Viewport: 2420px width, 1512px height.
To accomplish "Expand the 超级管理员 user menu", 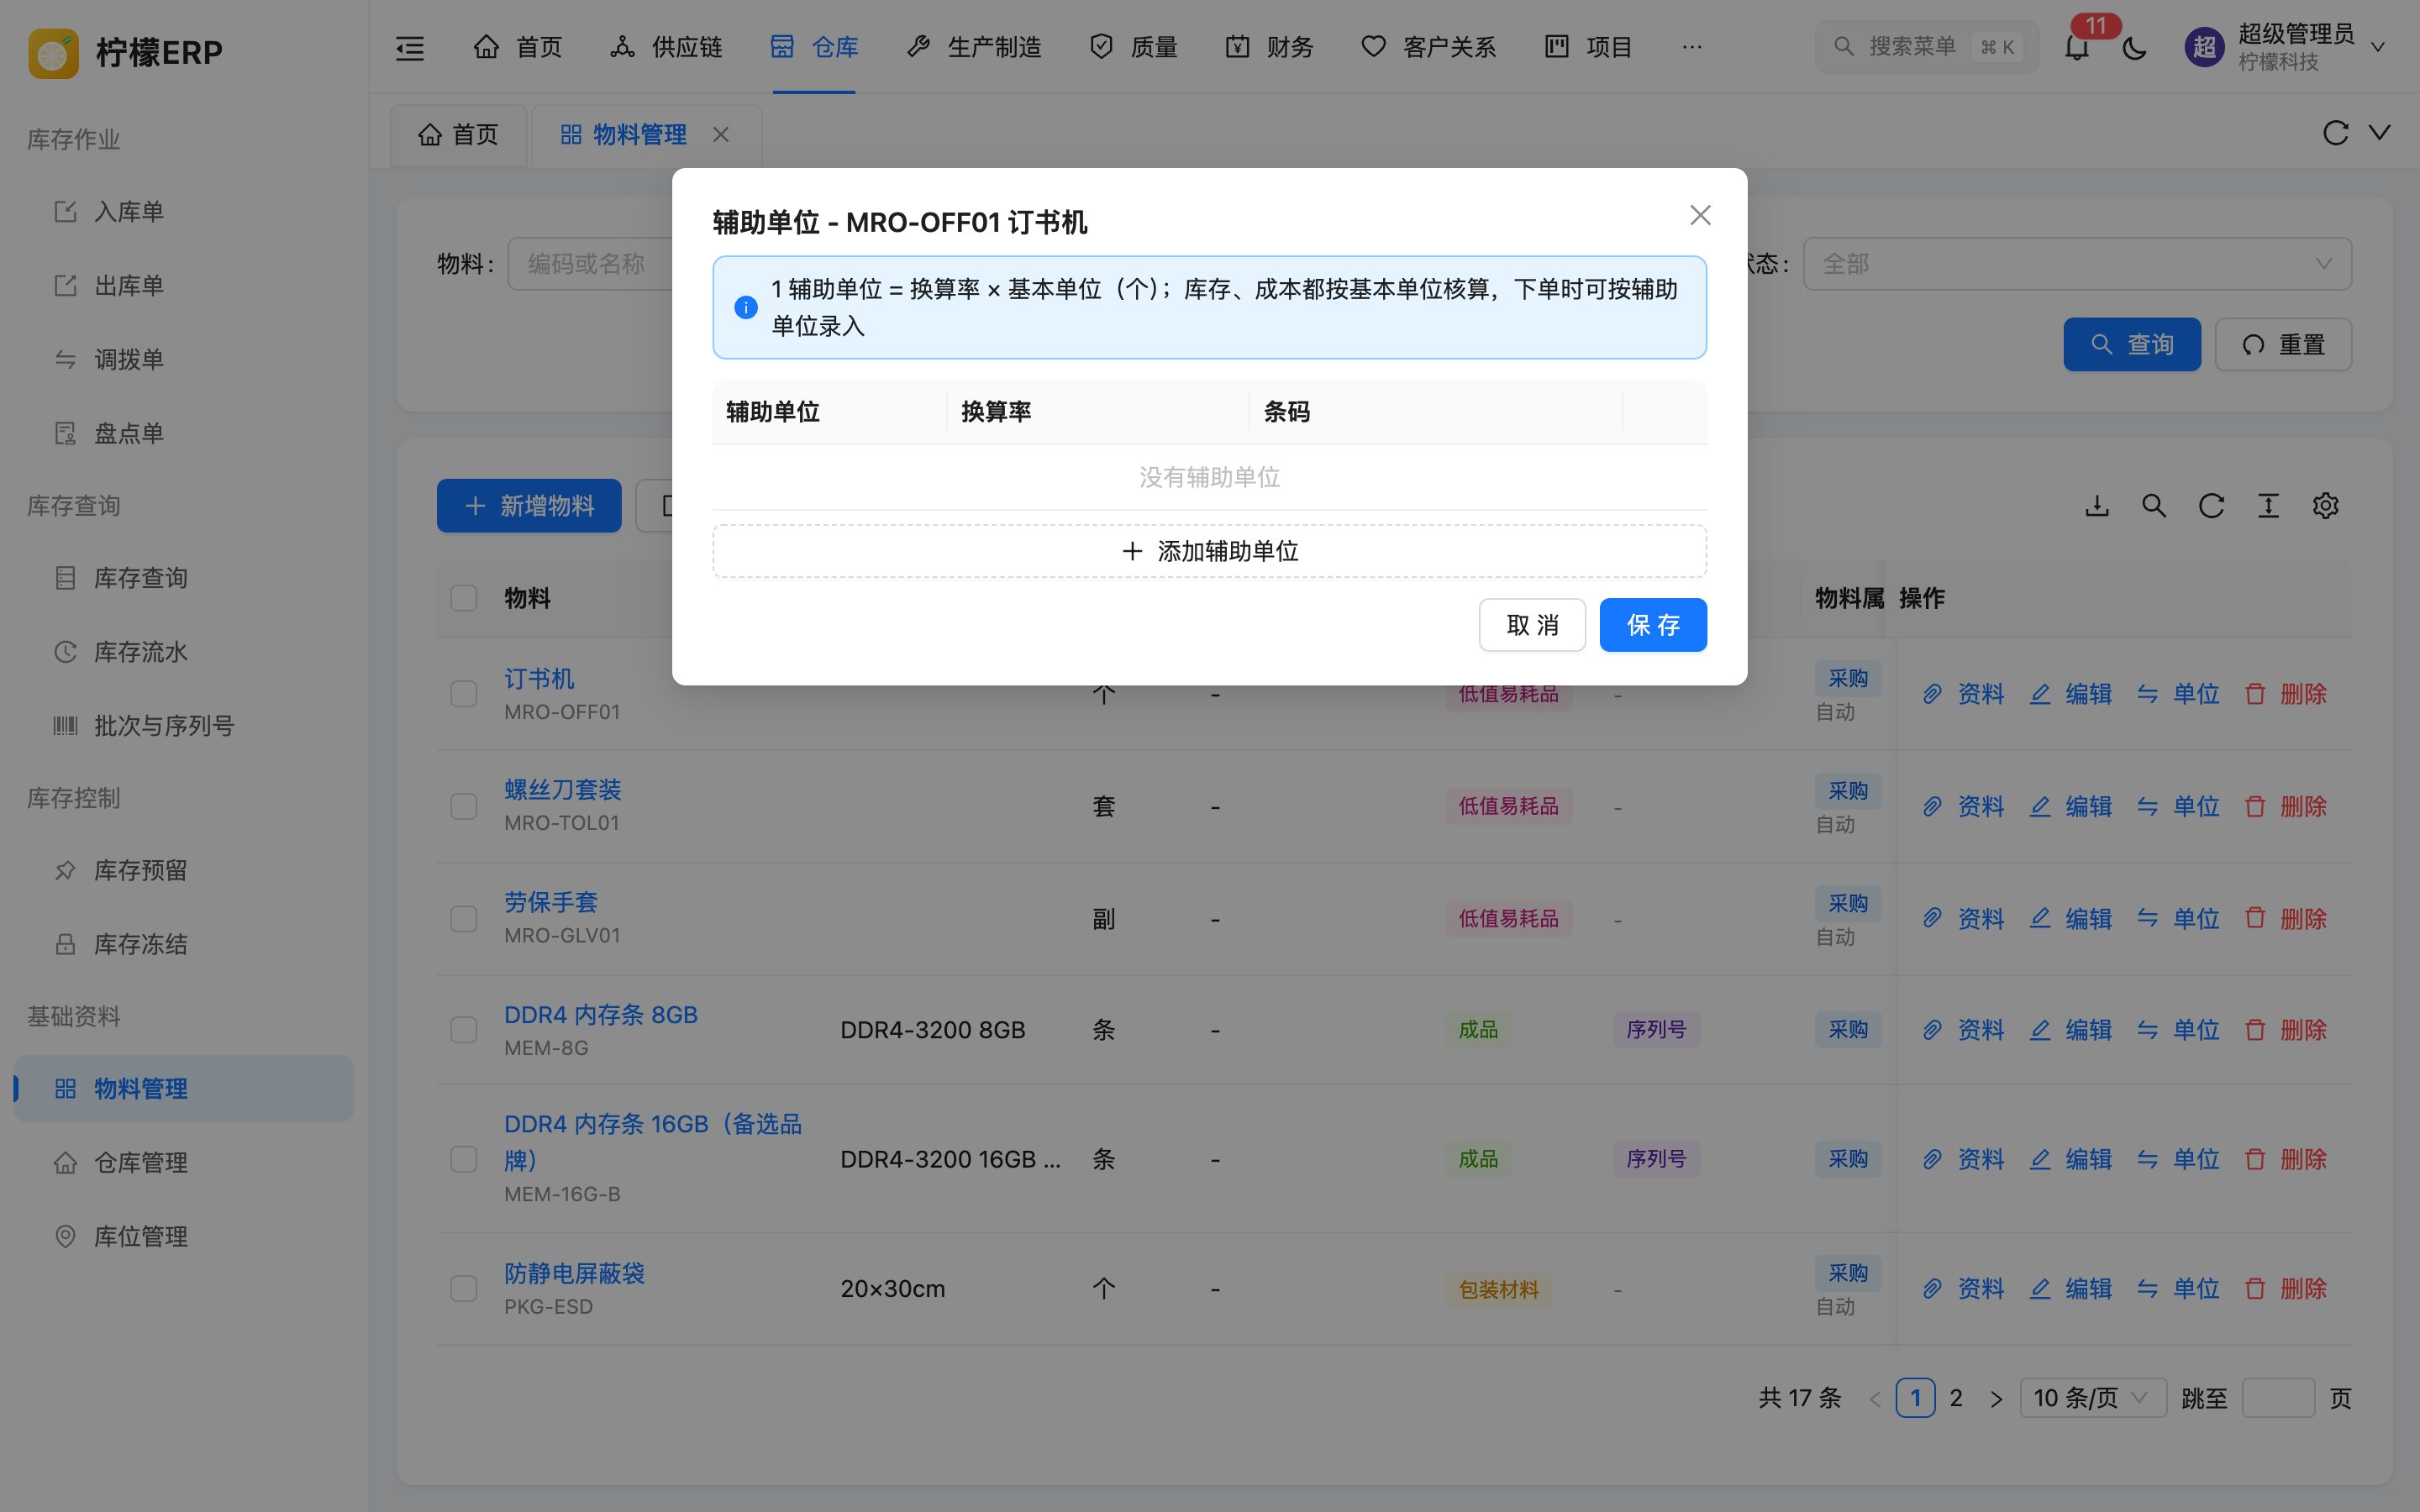I will coord(2286,47).
